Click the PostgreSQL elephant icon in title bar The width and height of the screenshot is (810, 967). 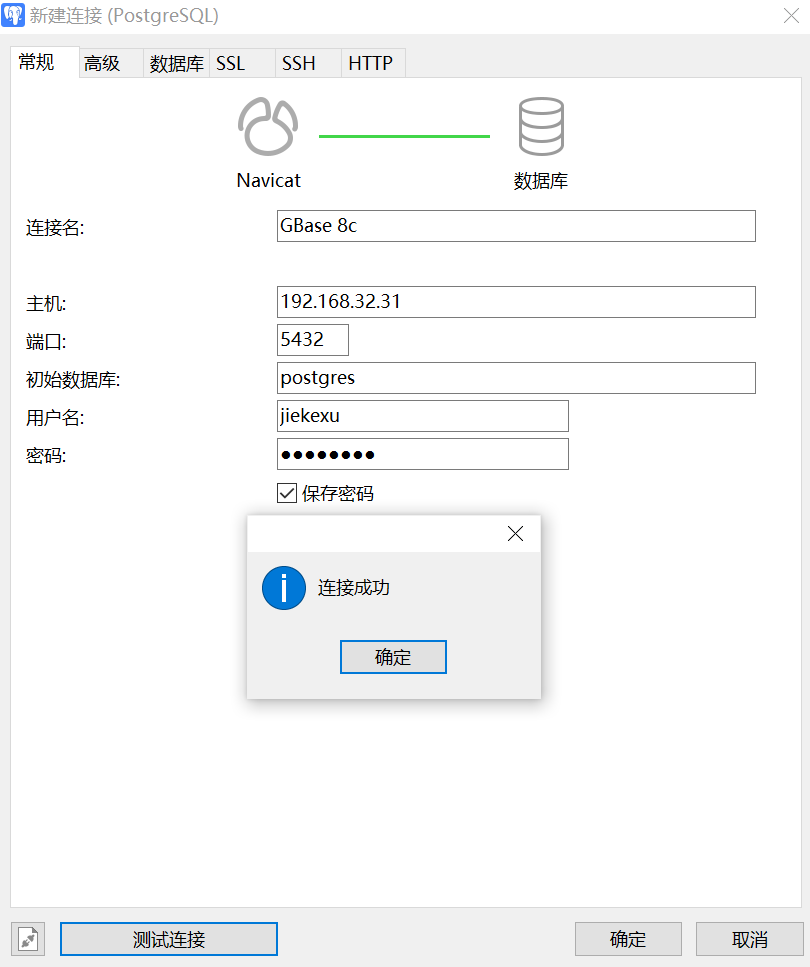click(14, 15)
